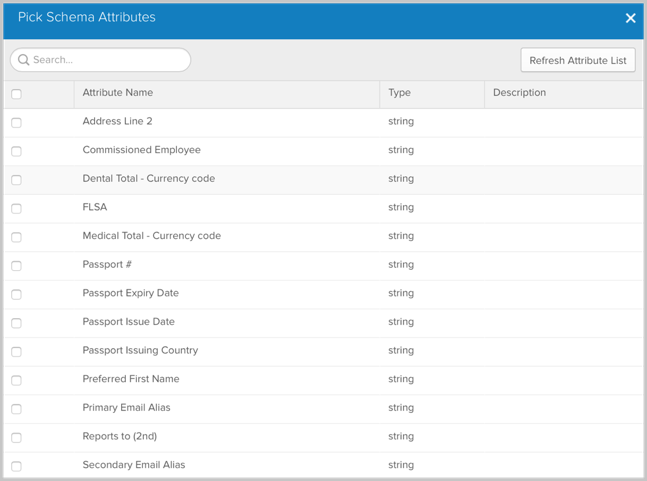647x481 pixels.
Task: Enable the Passport Expiry Date checkbox
Action: (16, 294)
